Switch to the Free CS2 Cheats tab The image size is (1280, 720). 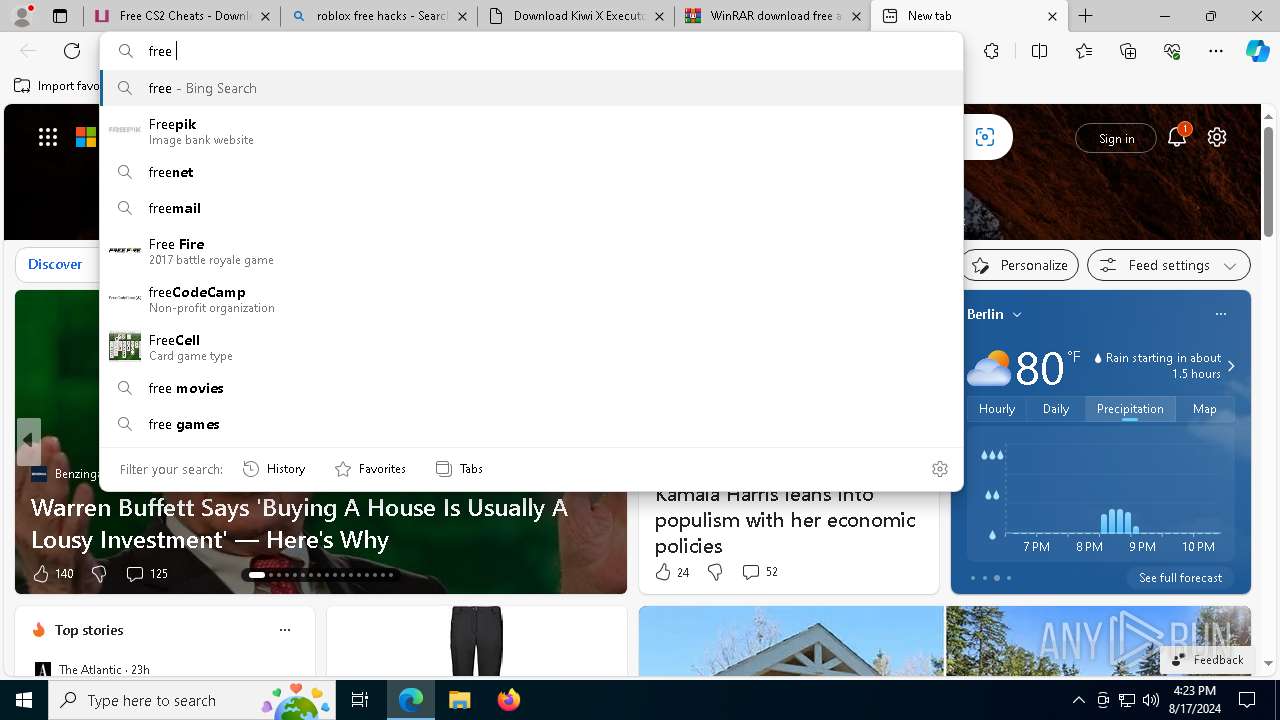[x=180, y=16]
